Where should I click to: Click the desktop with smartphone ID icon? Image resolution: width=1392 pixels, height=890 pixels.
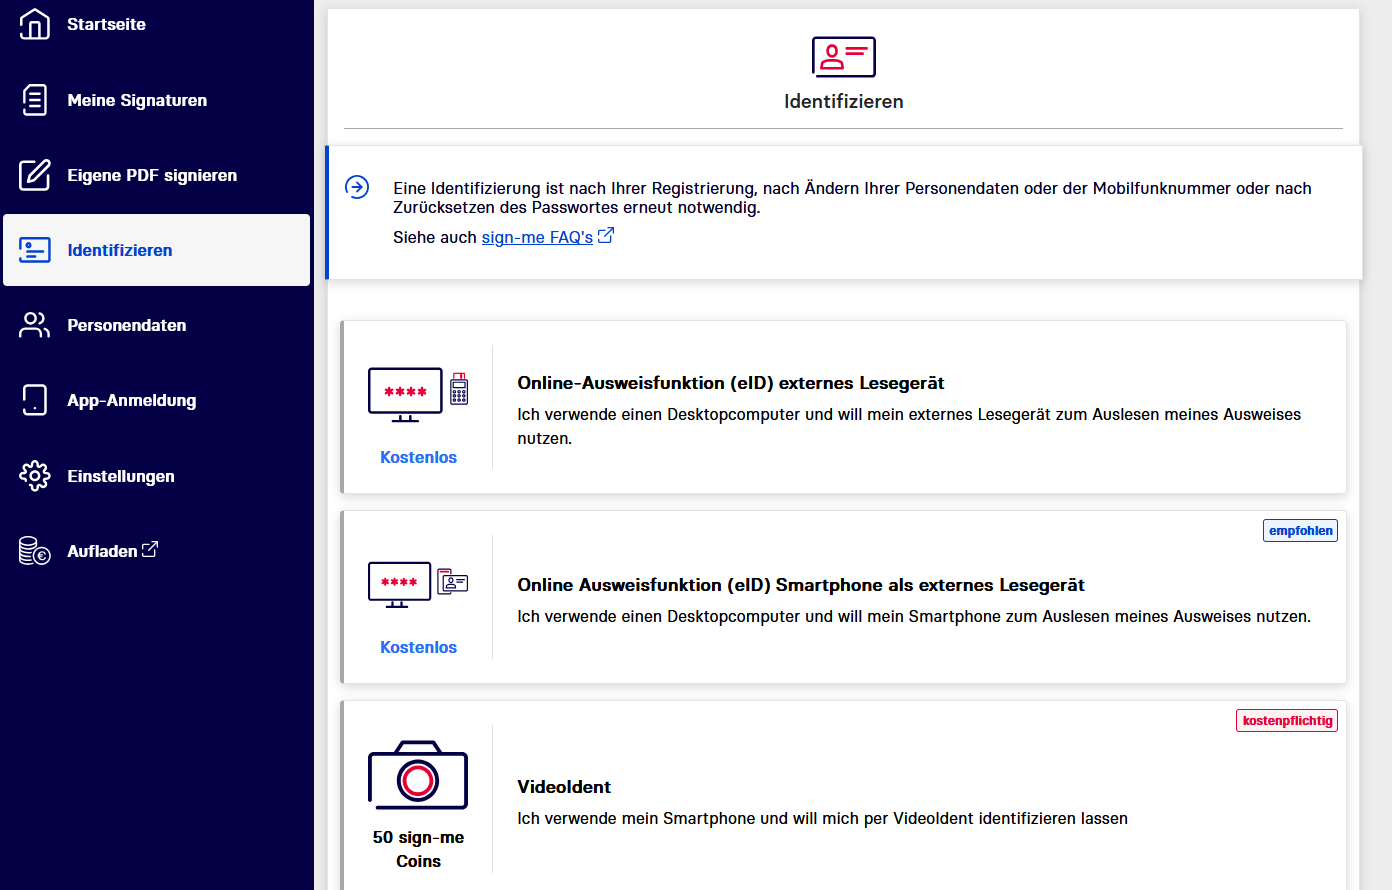[x=418, y=584]
